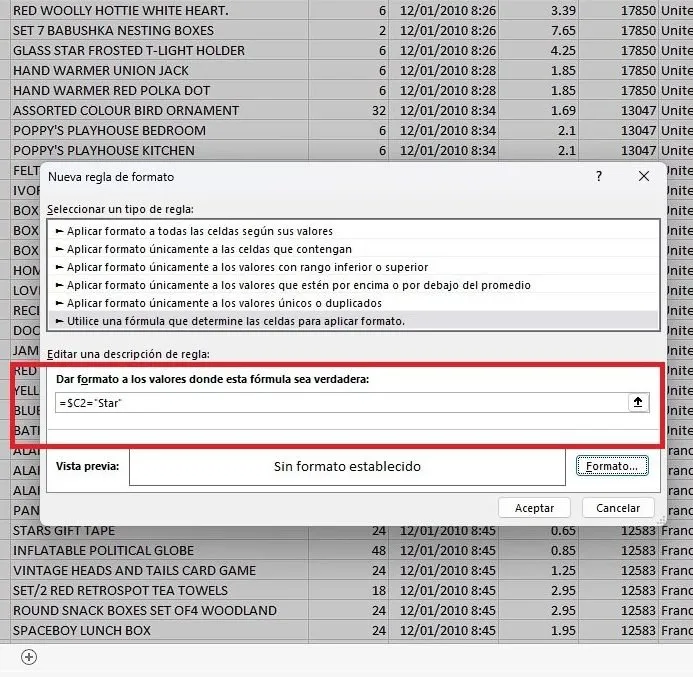Screen dimensions: 693x677
Task: Select cell 'GLASS STAR FROSTED T-LIGHT HOLDER'
Action: [x=159, y=50]
